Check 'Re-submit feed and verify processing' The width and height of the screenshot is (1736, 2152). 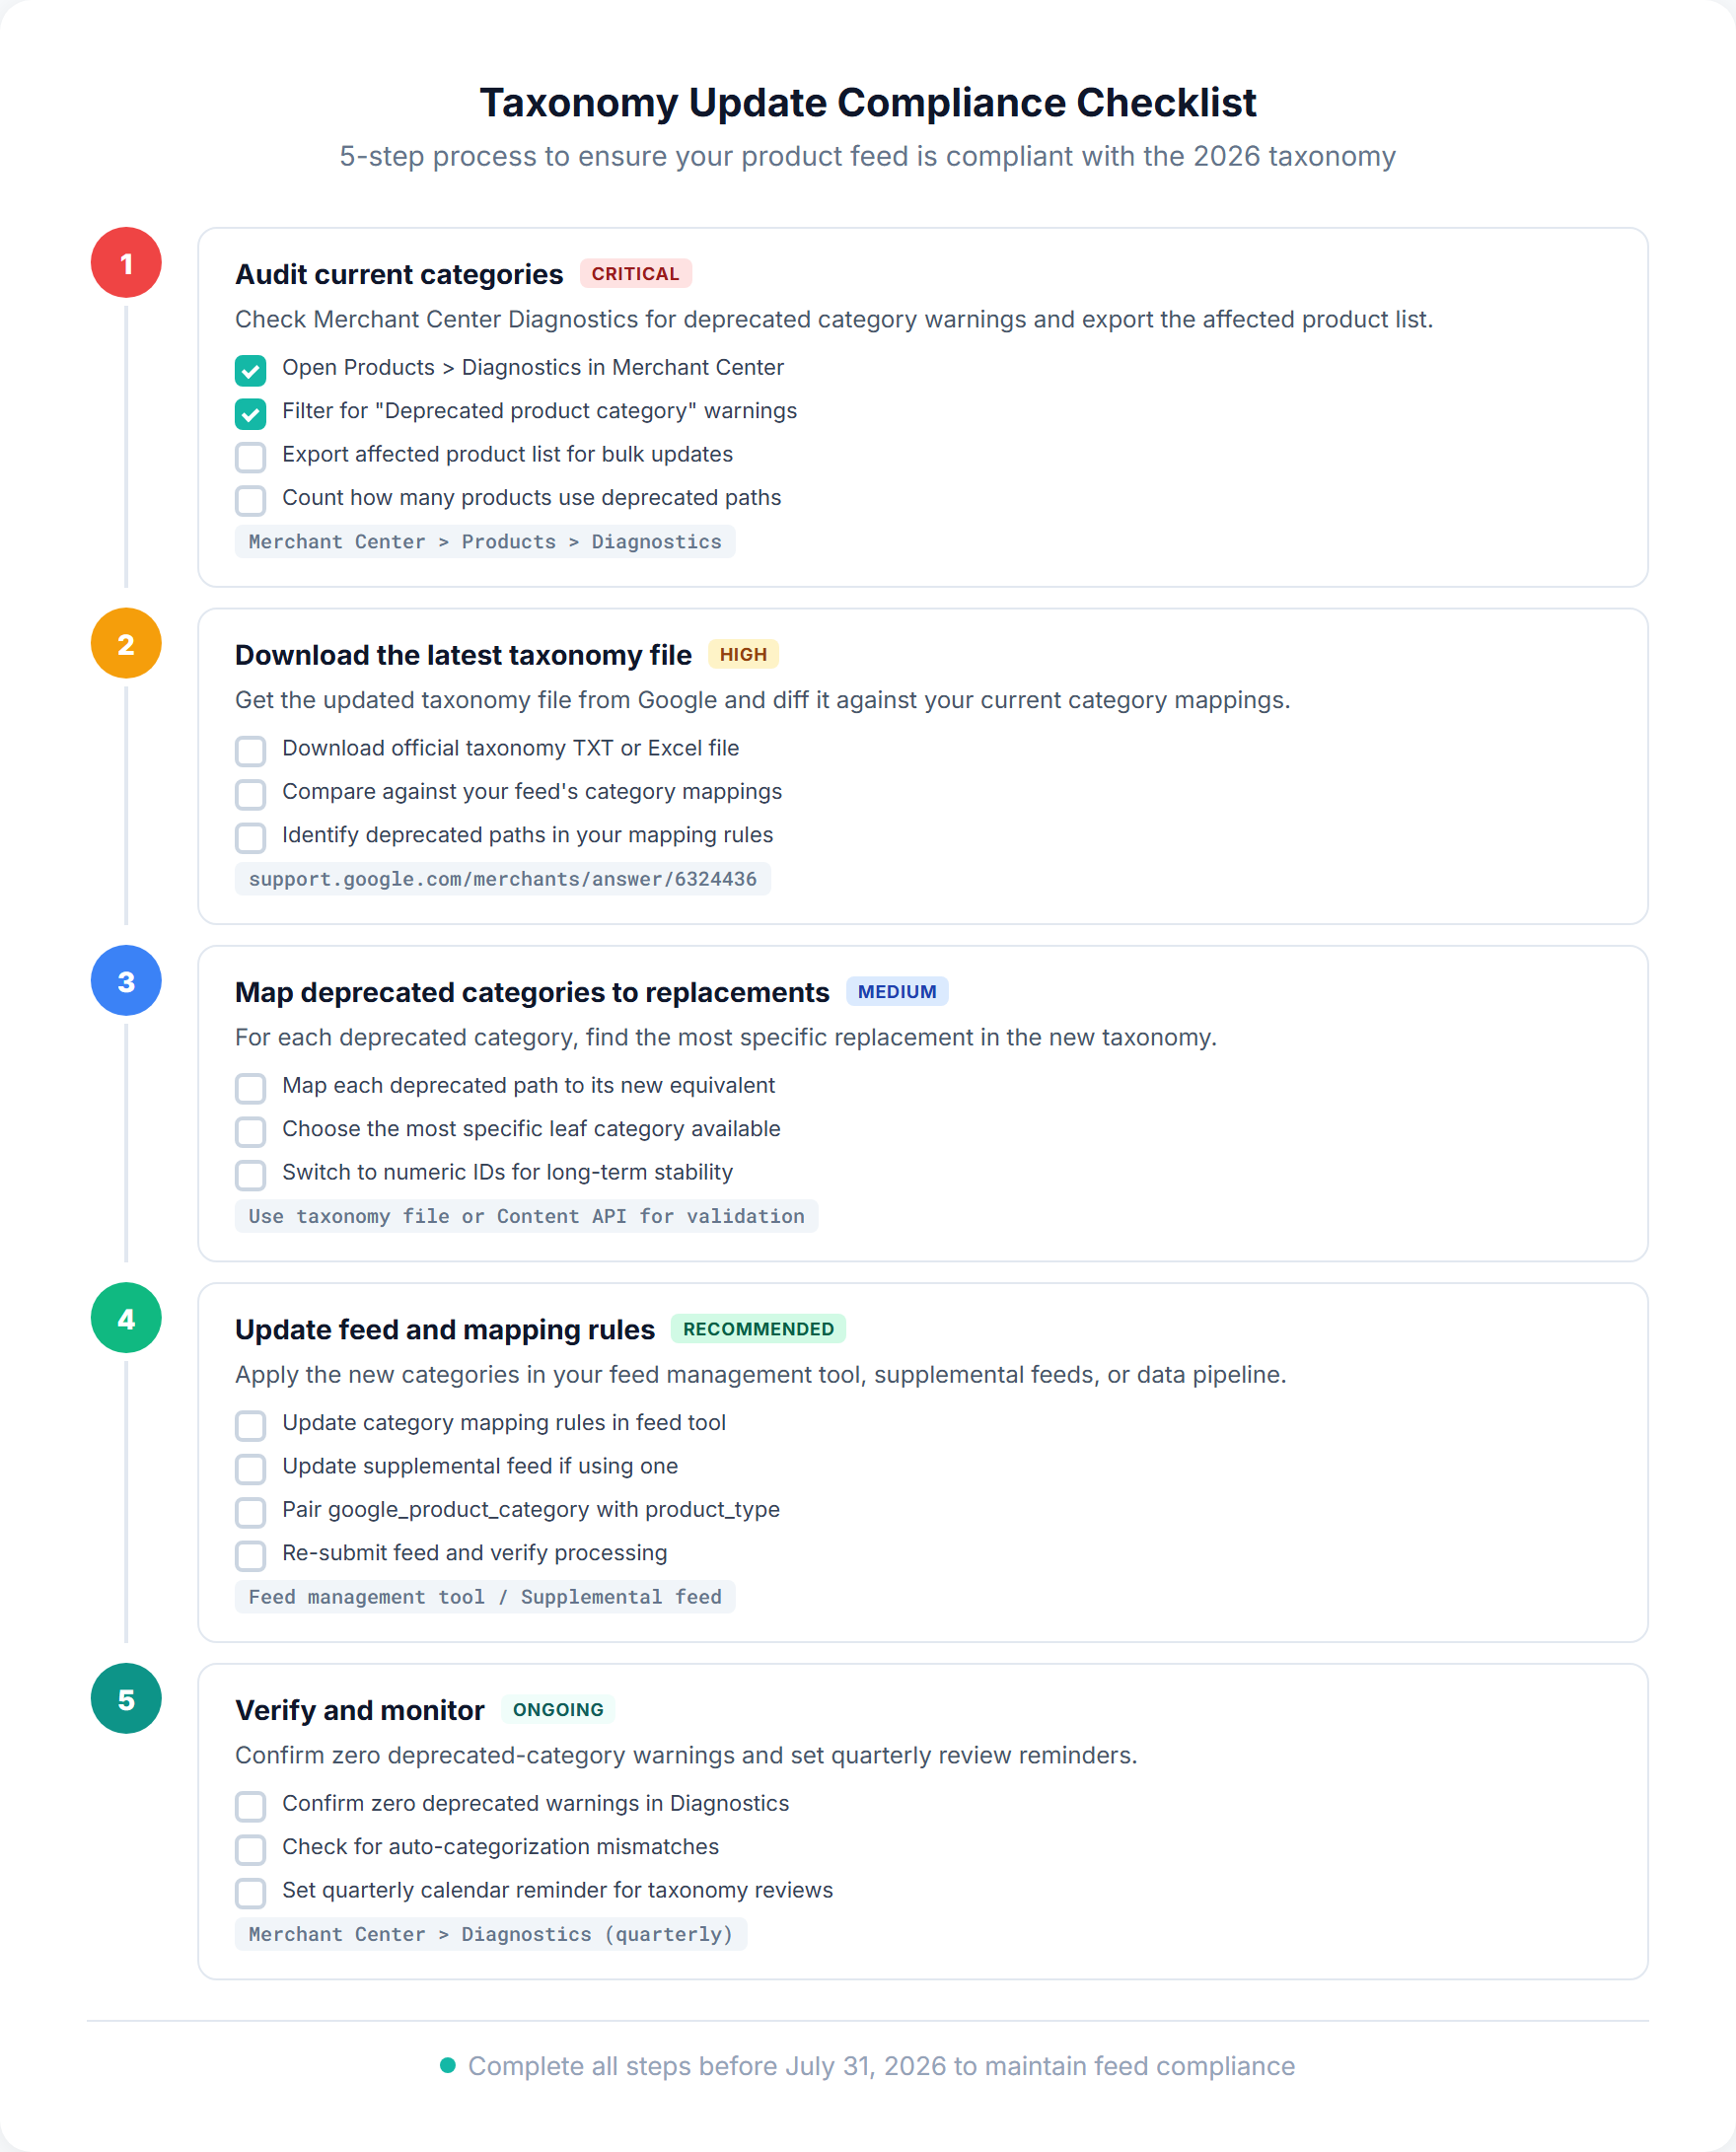(x=250, y=1556)
